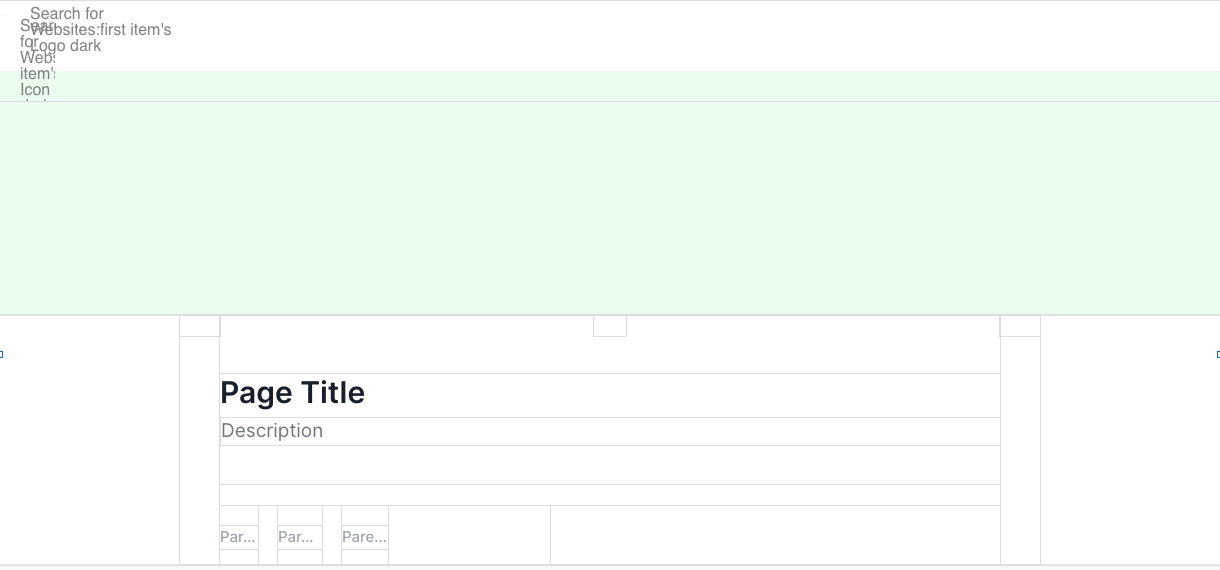
Task: Click the Description text field
Action: click(272, 431)
